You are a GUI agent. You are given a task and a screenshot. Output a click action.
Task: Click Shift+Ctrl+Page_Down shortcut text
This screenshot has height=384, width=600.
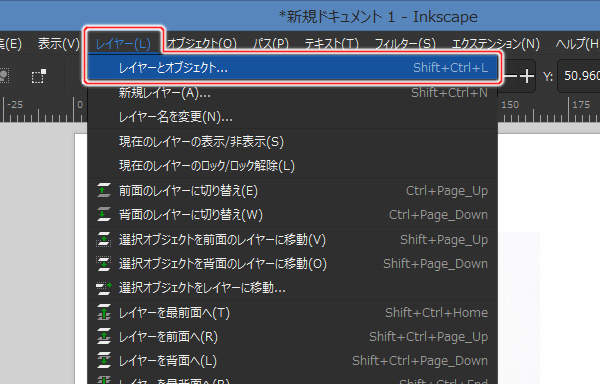click(420, 361)
